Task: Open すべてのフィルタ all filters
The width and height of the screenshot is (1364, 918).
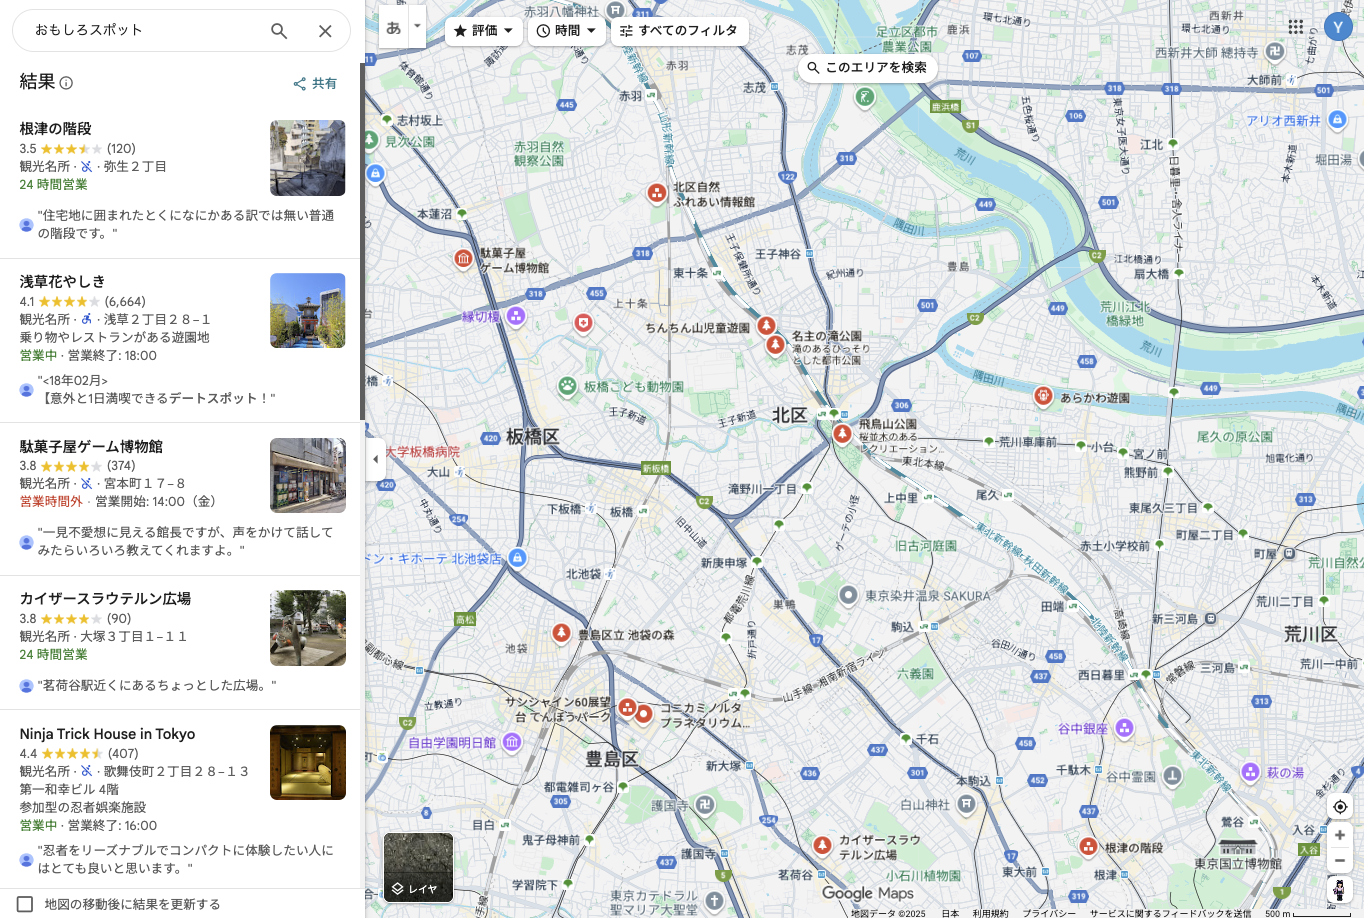Action: tap(679, 31)
